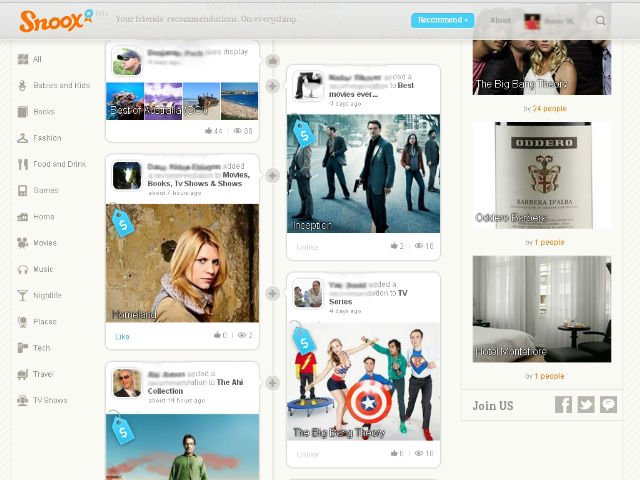
Task: Click the 'by 24 people' link
Action: click(545, 109)
